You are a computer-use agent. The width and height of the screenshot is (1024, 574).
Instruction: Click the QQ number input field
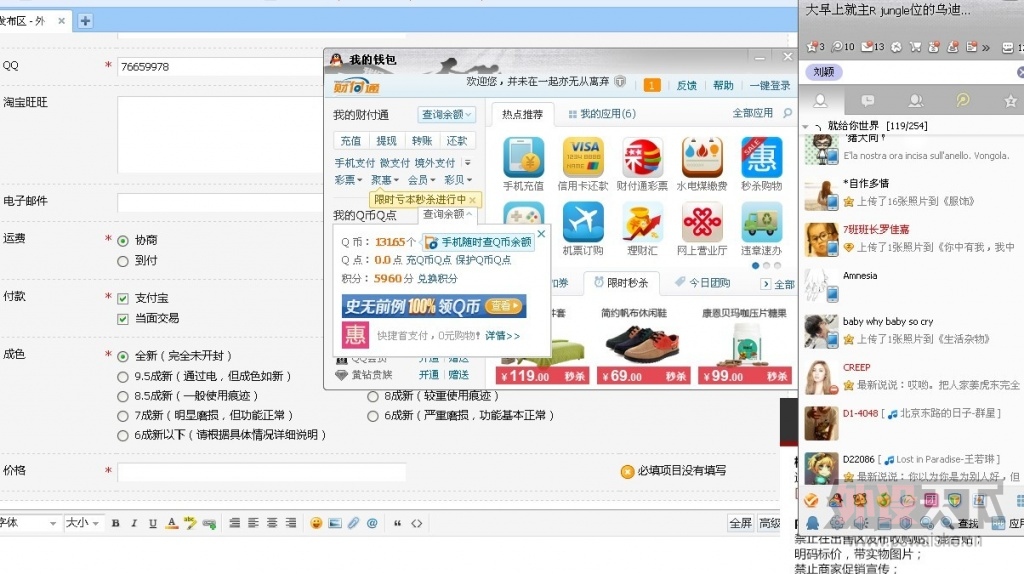click(x=222, y=67)
